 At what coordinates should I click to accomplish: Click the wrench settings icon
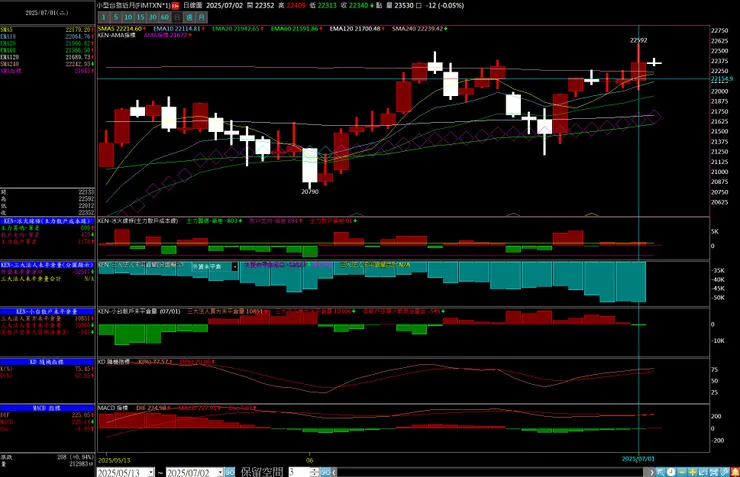[724, 471]
